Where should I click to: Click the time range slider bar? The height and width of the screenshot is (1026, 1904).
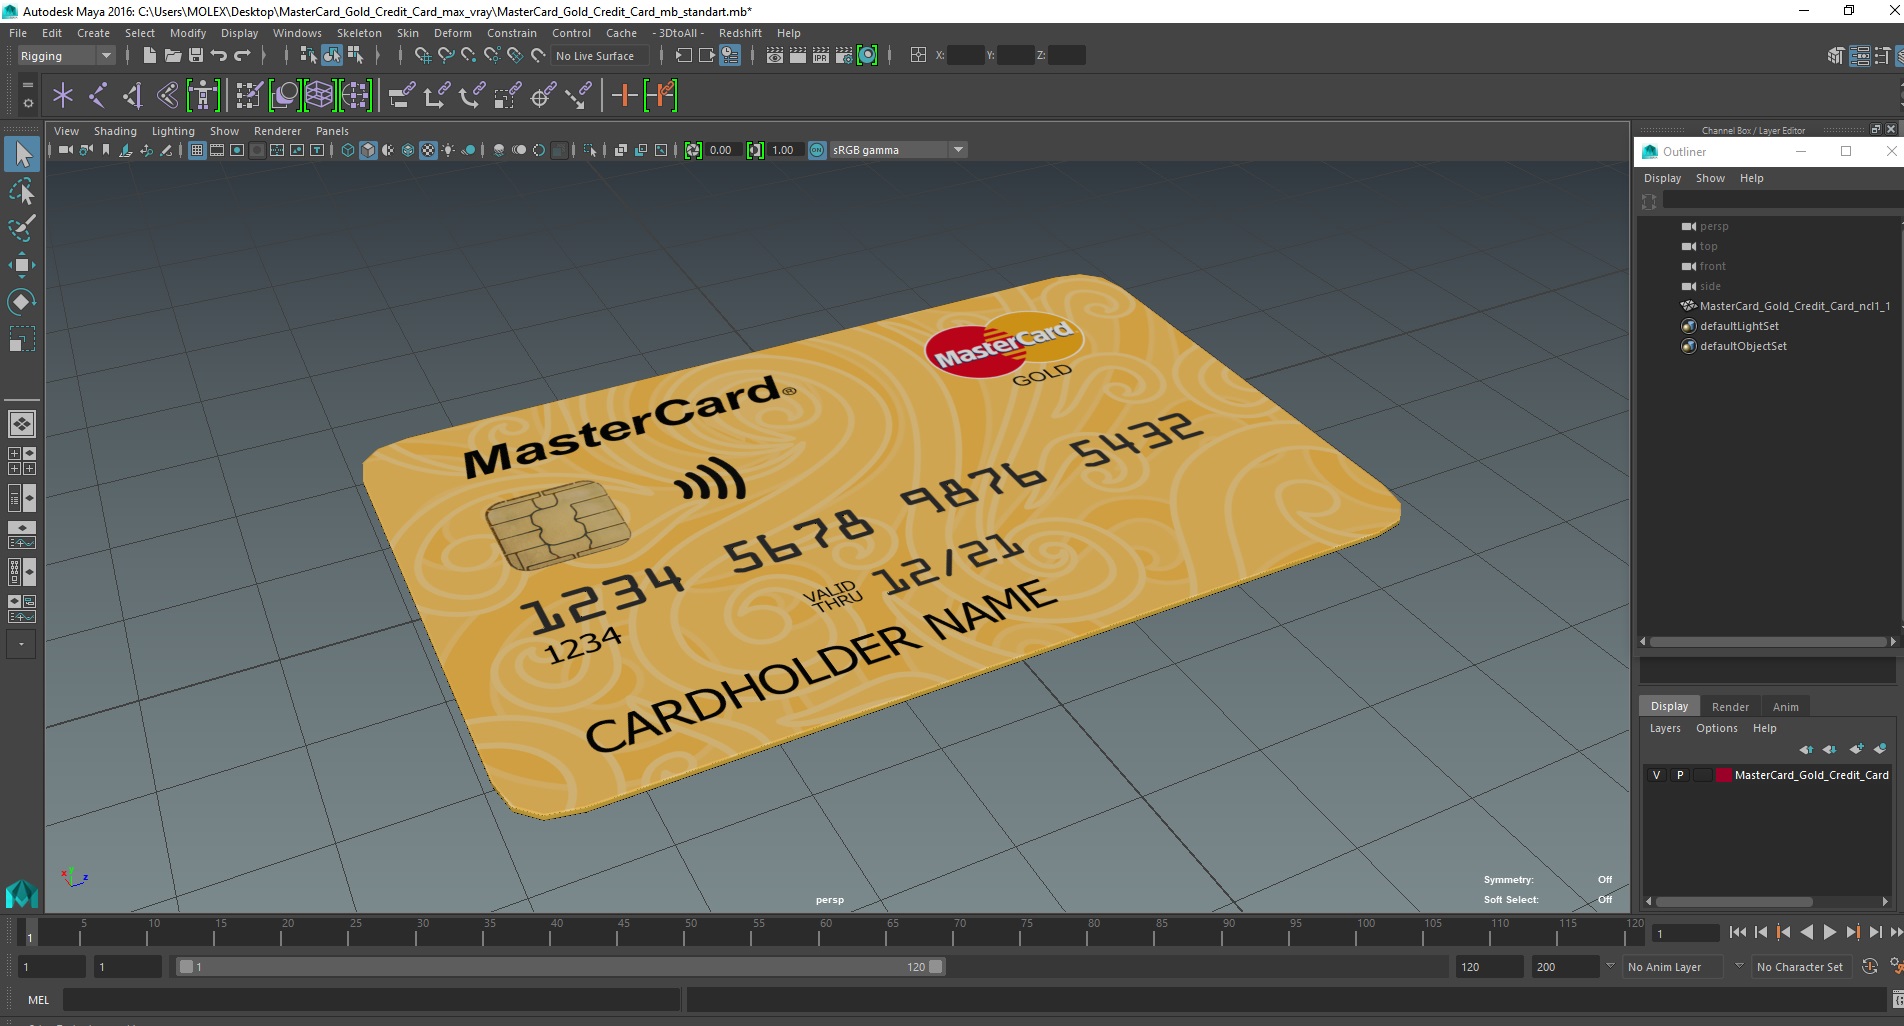[x=560, y=967]
